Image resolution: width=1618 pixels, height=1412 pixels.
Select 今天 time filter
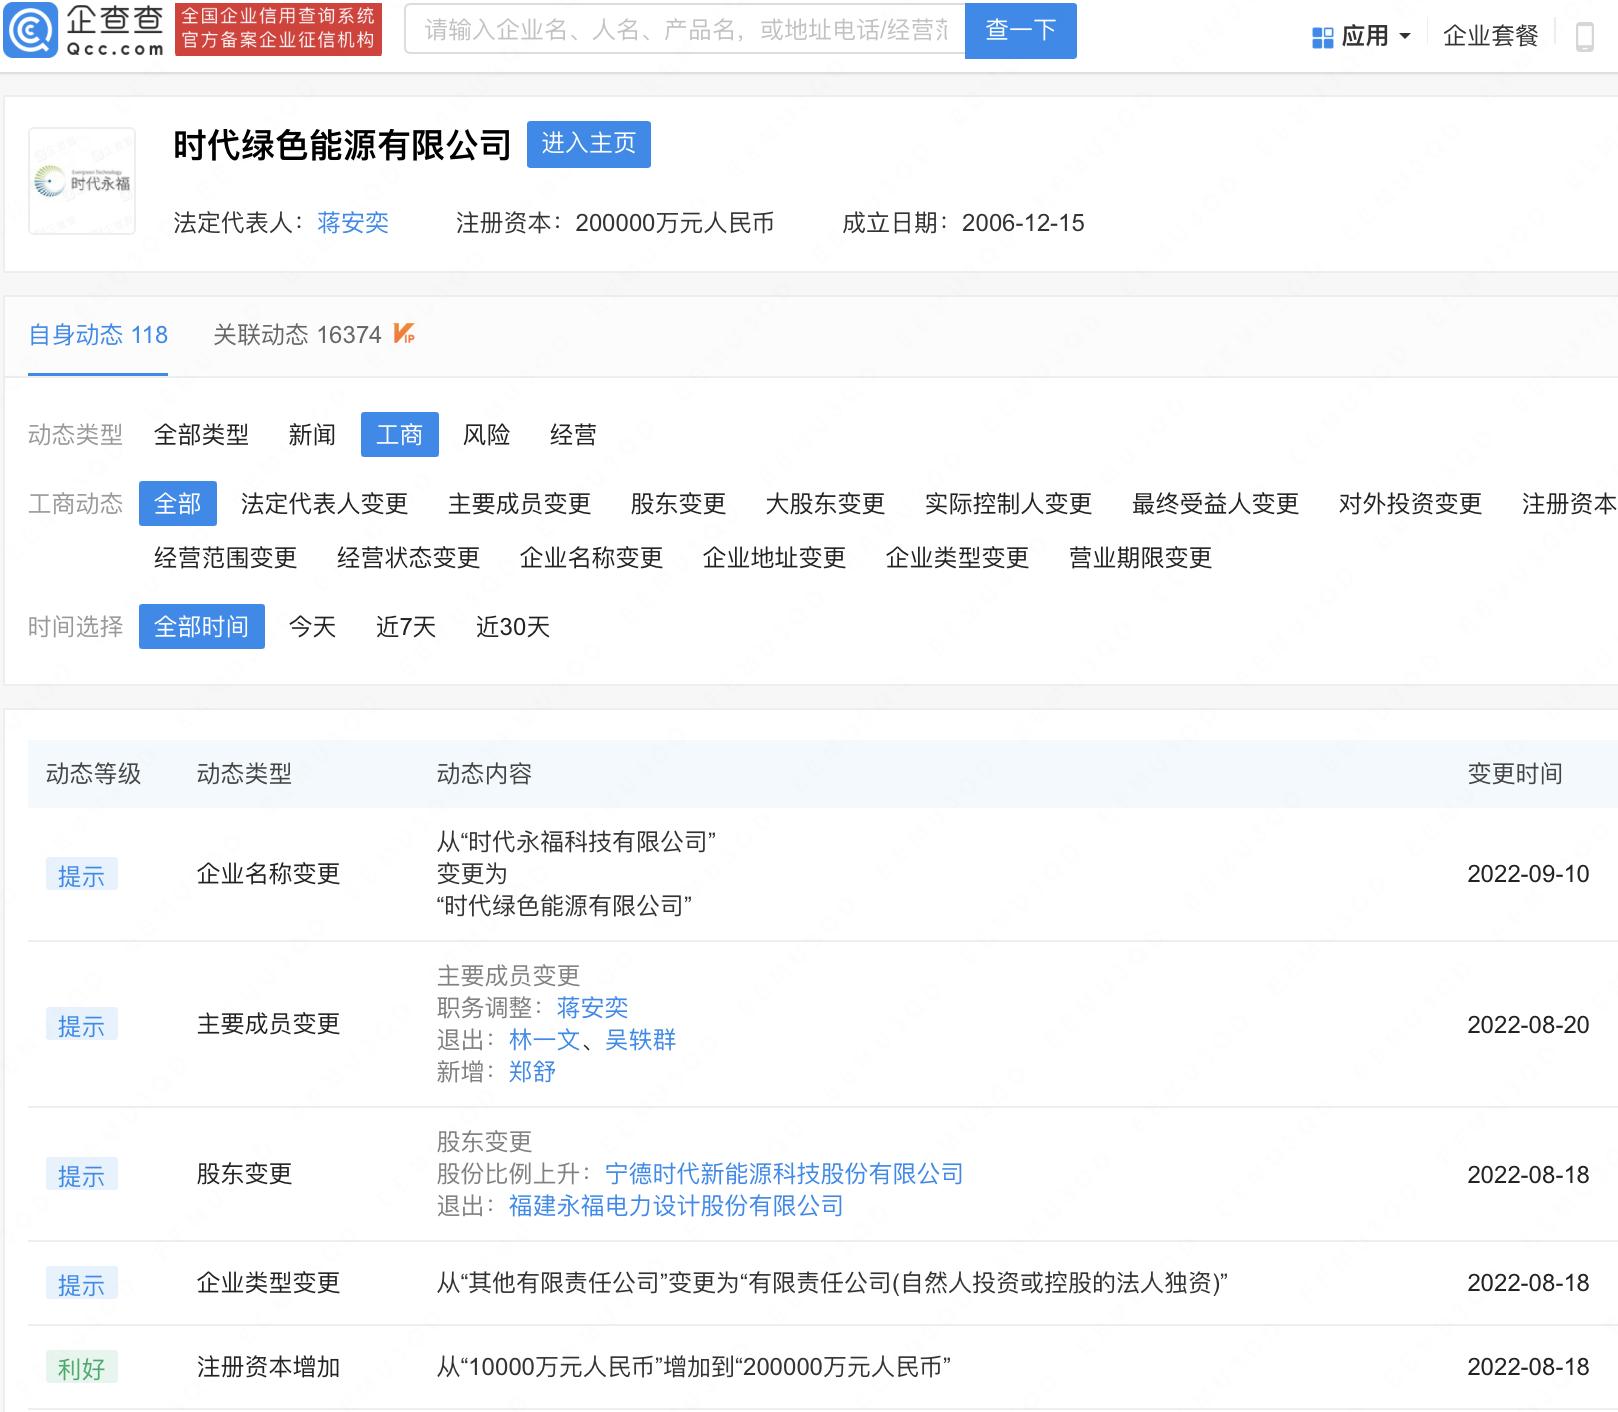click(x=312, y=627)
